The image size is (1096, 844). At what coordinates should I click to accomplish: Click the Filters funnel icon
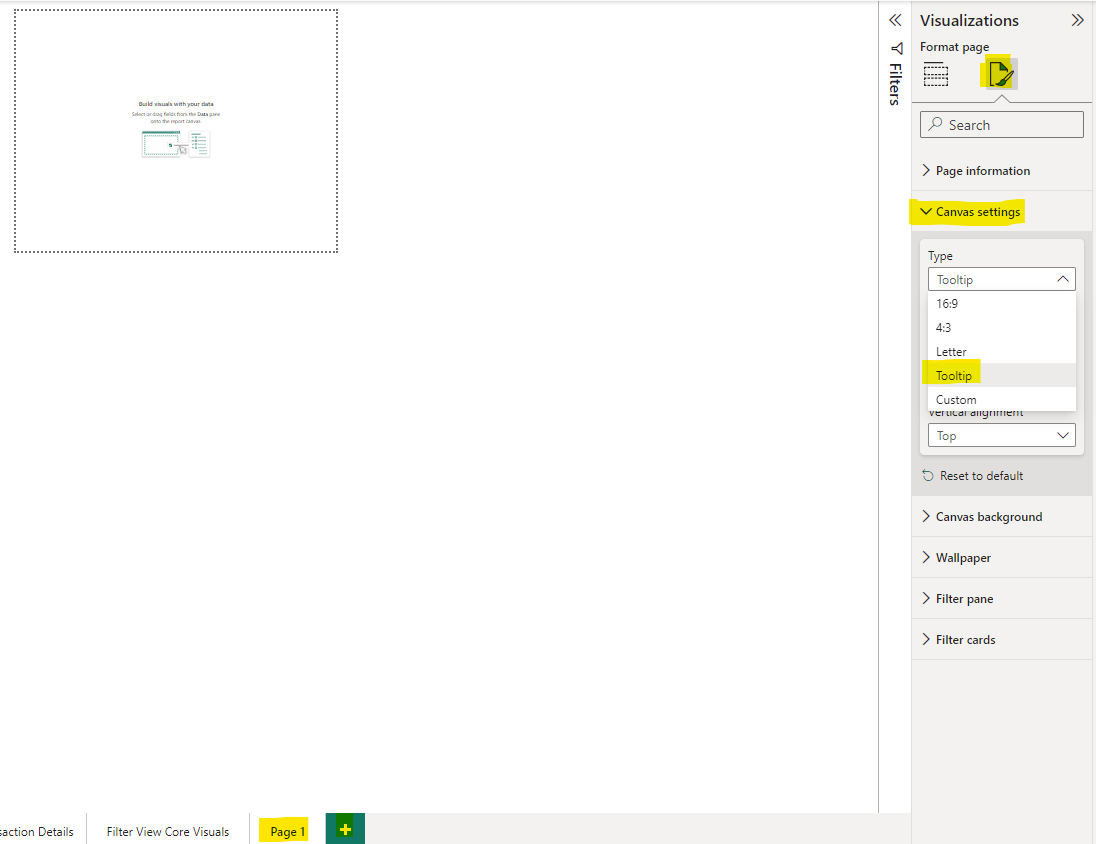pos(896,48)
